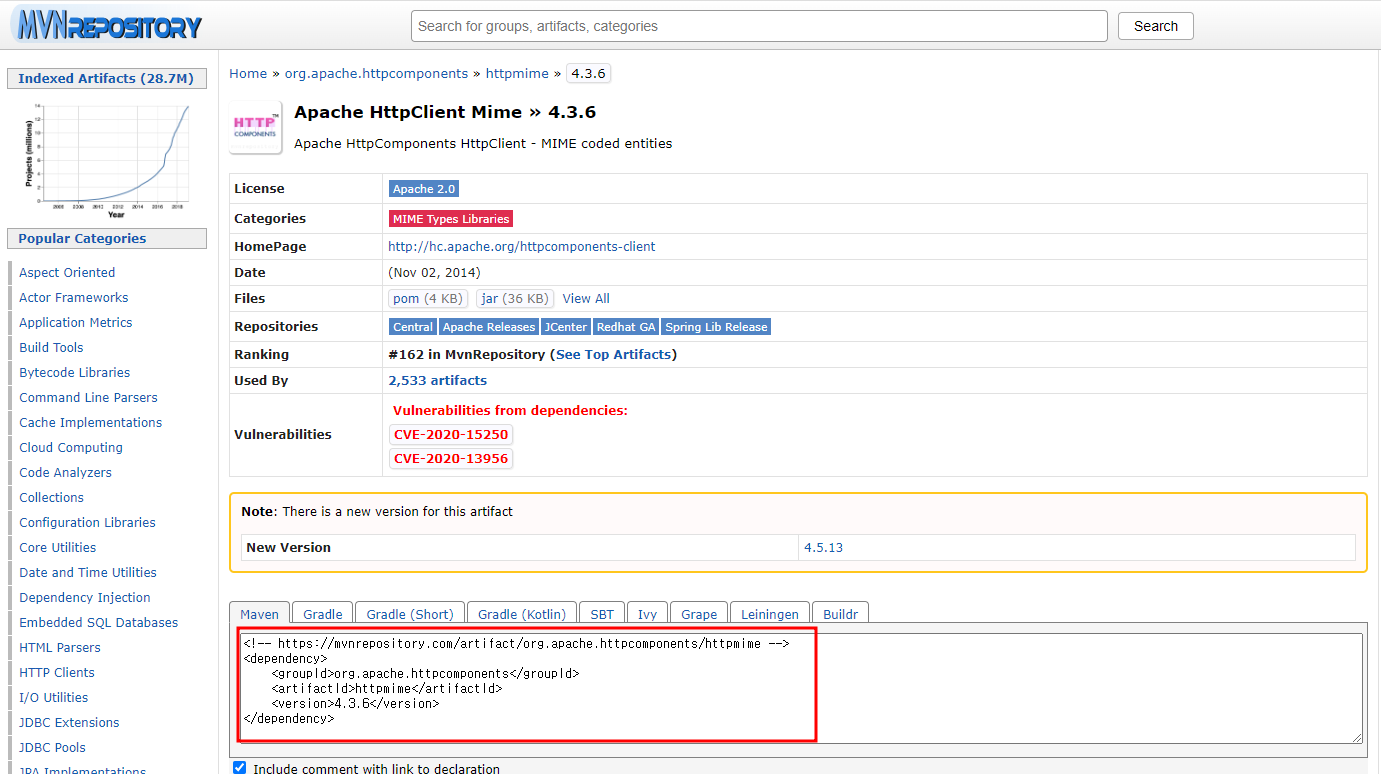This screenshot has height=774, width=1381.
Task: Click inside the Maven dependency snippet textarea
Action: point(800,688)
